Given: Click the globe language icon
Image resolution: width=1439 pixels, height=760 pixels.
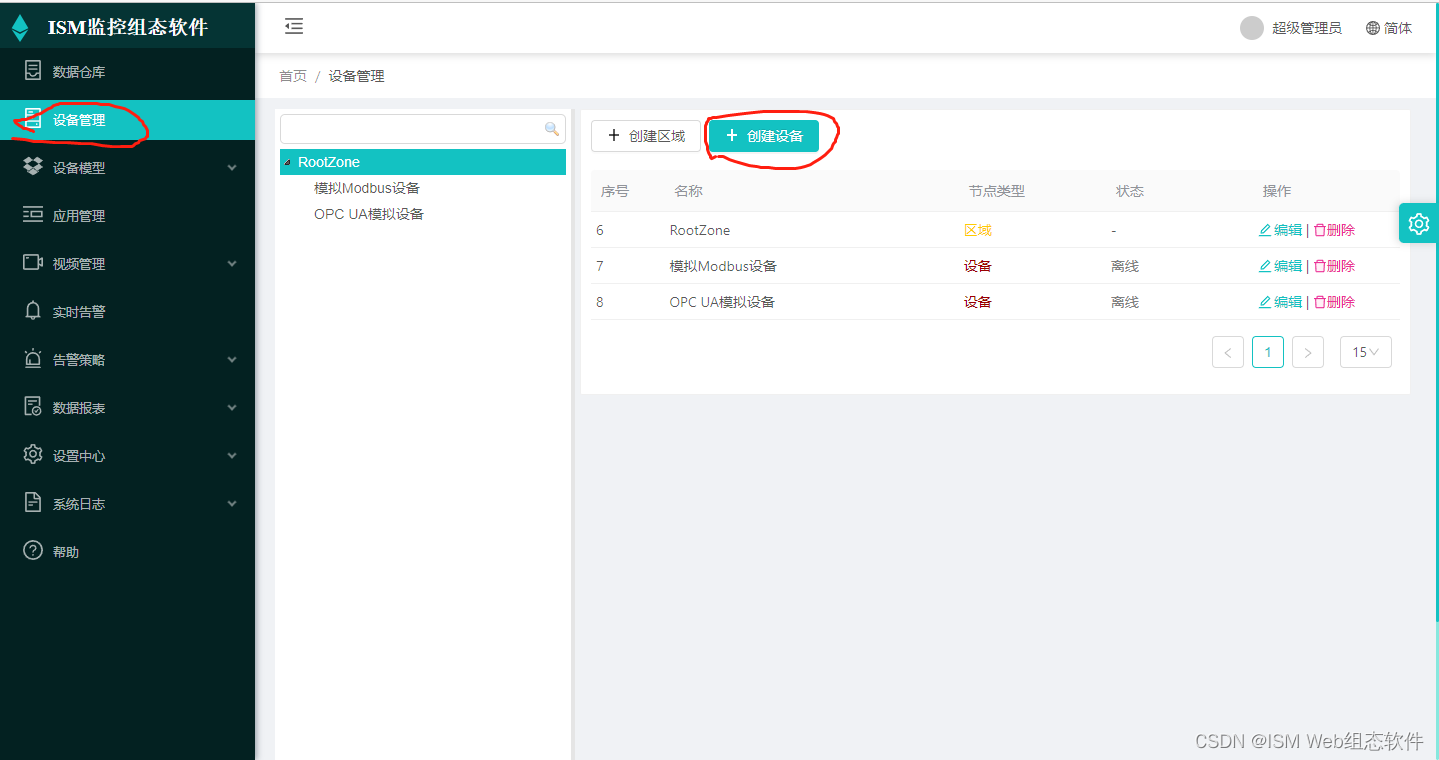Looking at the screenshot, I should coord(1373,28).
